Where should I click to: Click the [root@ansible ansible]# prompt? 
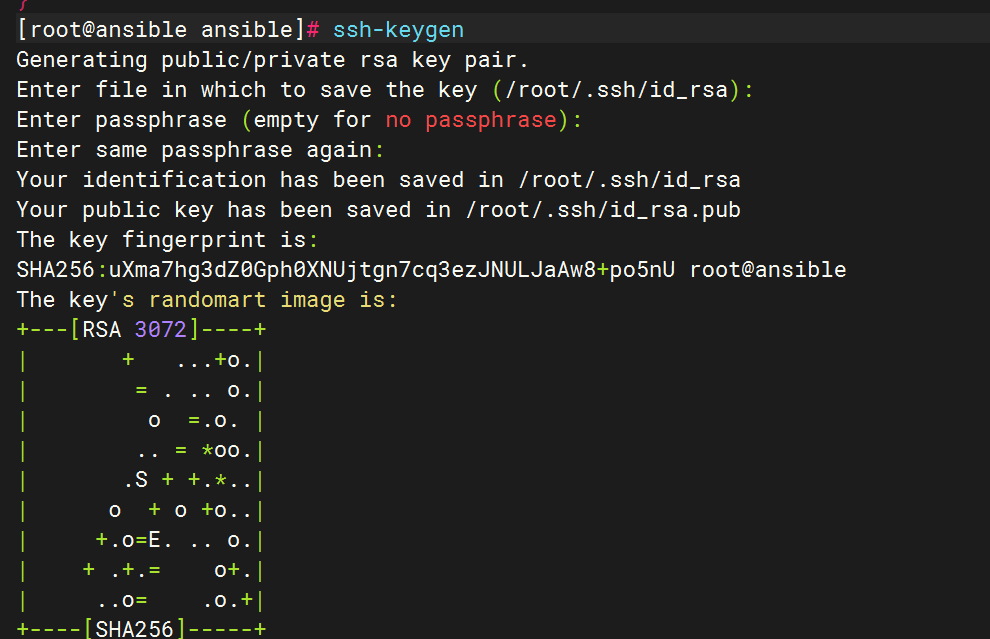coord(169,30)
